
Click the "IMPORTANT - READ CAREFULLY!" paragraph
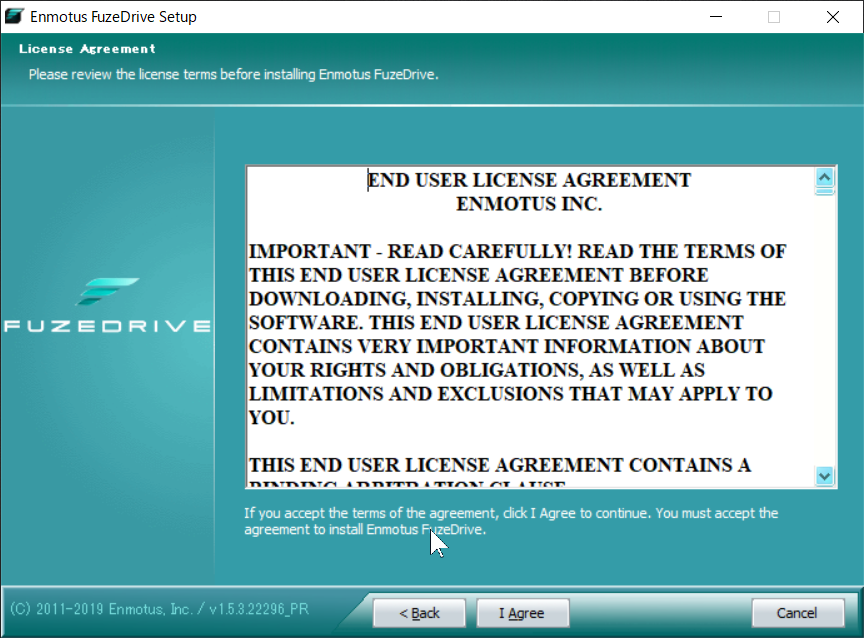point(517,334)
